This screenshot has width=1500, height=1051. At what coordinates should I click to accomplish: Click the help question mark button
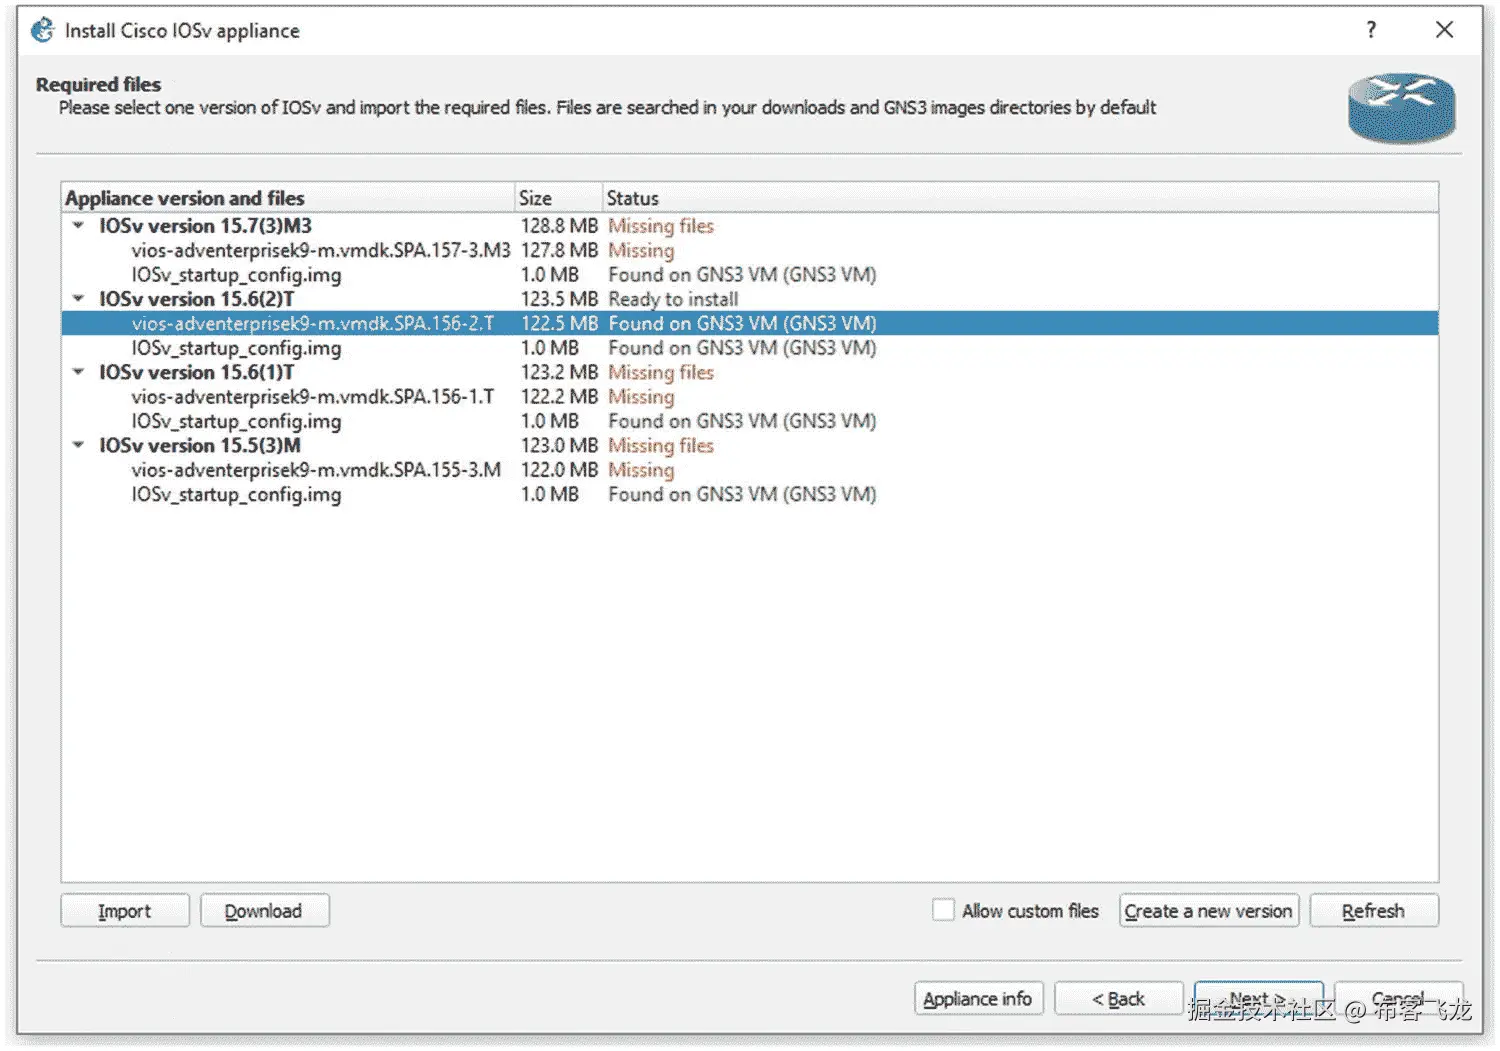click(x=1371, y=30)
